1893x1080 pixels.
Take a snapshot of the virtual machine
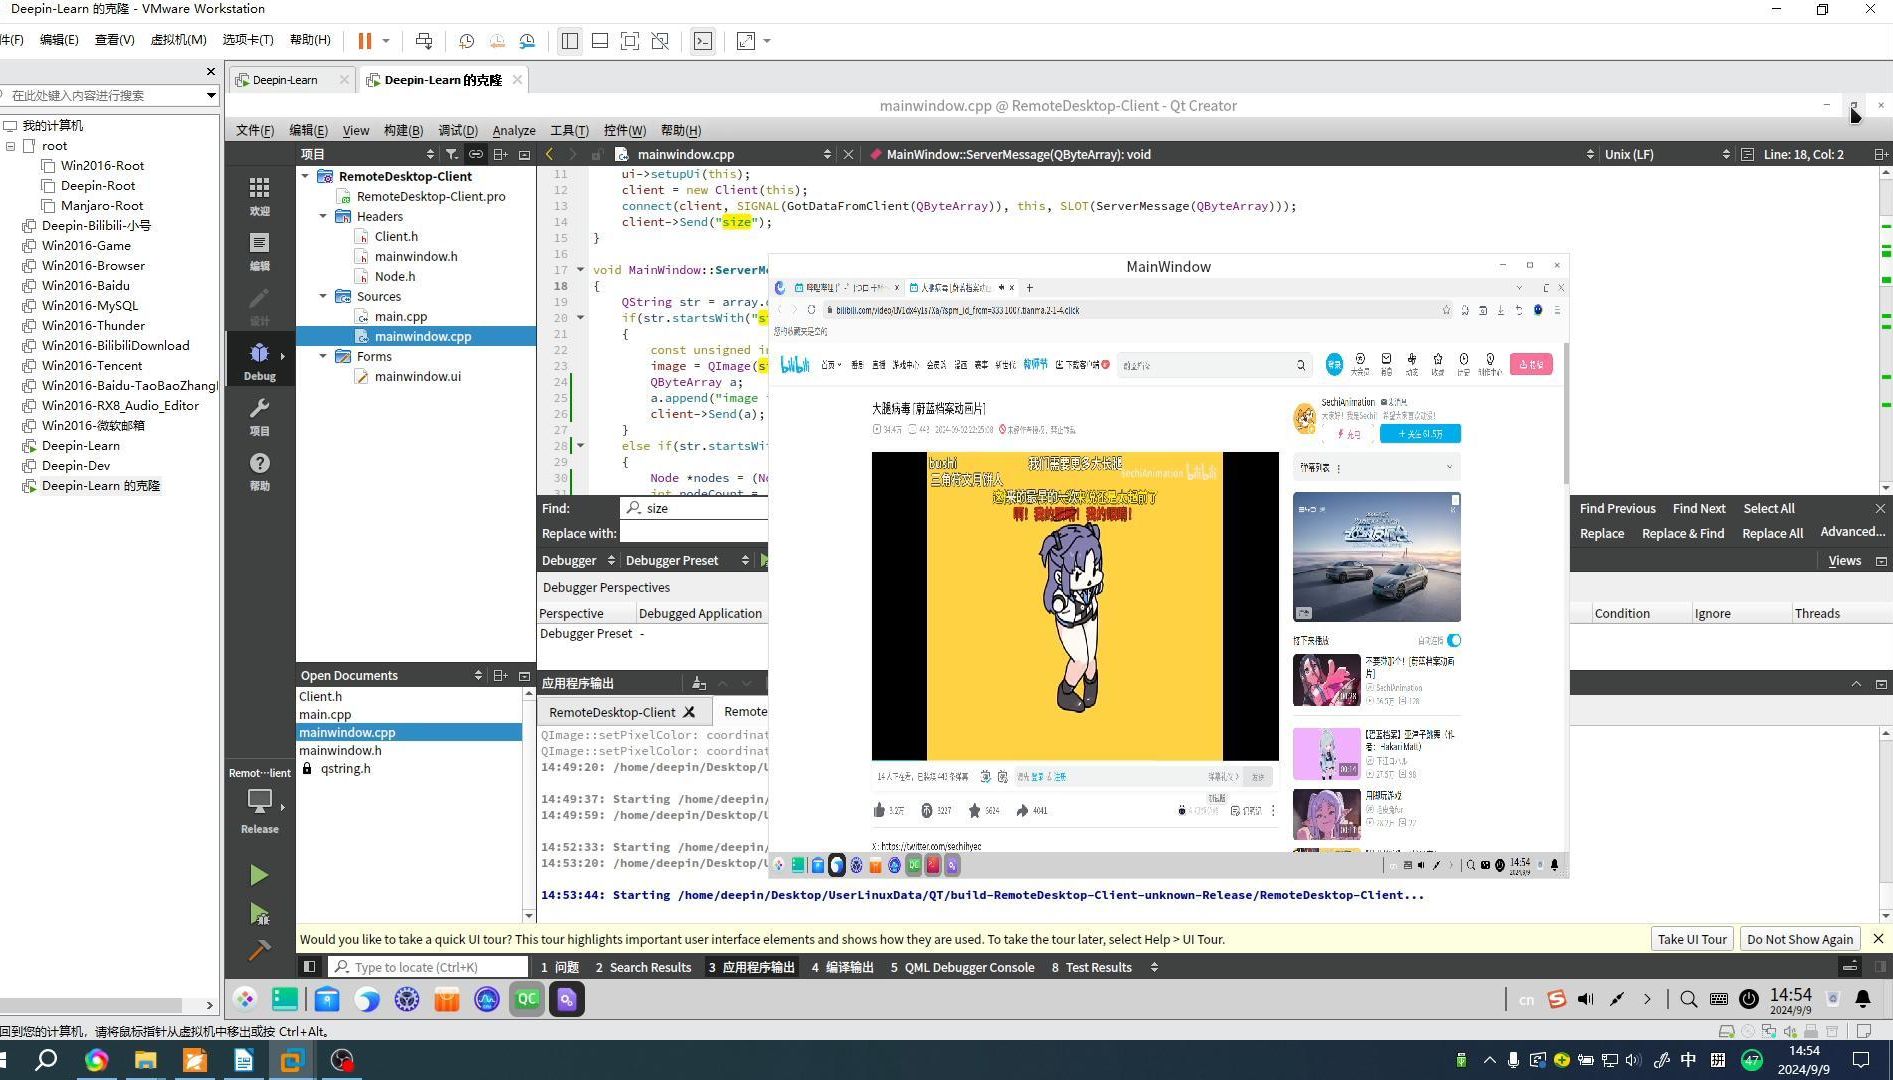466,41
